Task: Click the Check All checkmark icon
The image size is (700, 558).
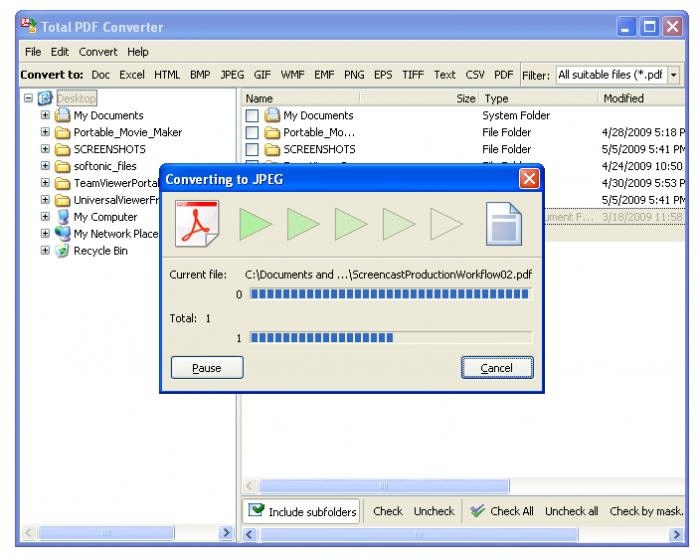Action: click(x=477, y=511)
